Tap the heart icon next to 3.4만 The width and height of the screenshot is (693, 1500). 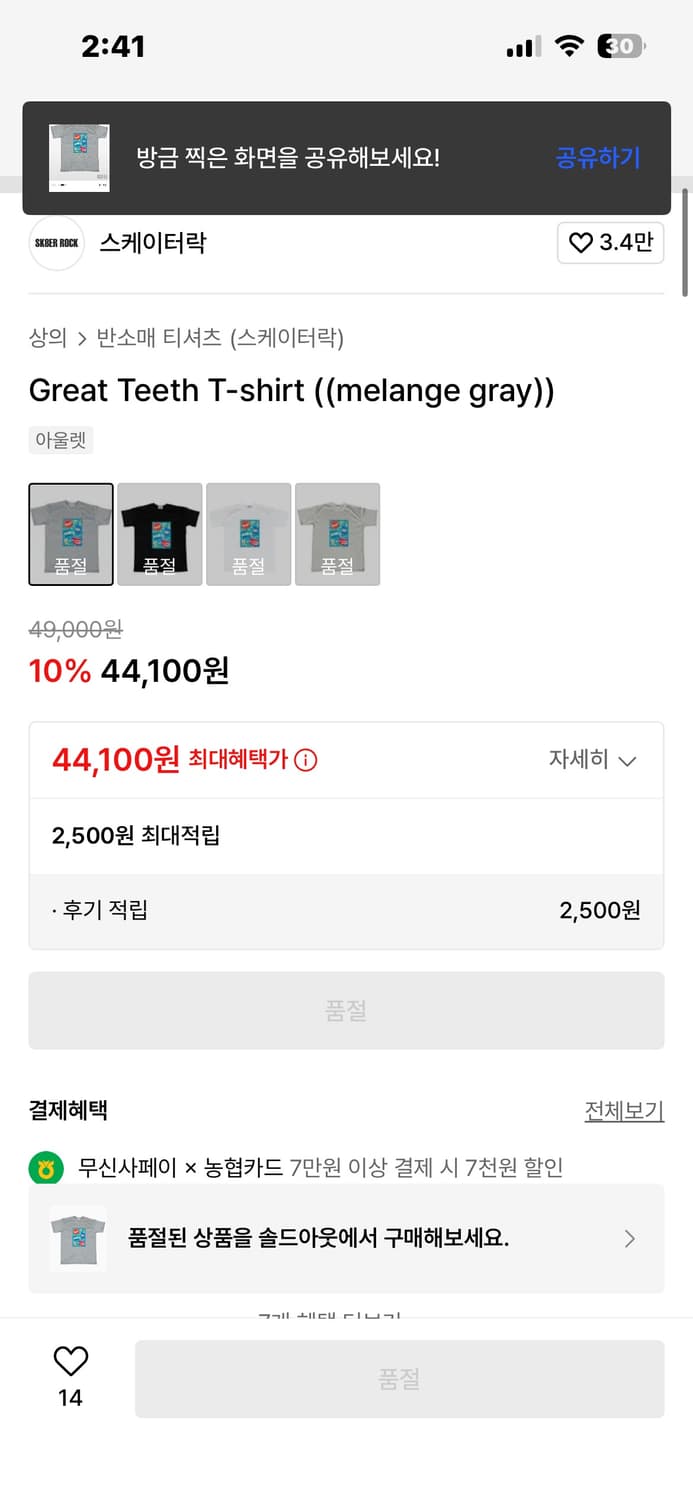click(583, 243)
